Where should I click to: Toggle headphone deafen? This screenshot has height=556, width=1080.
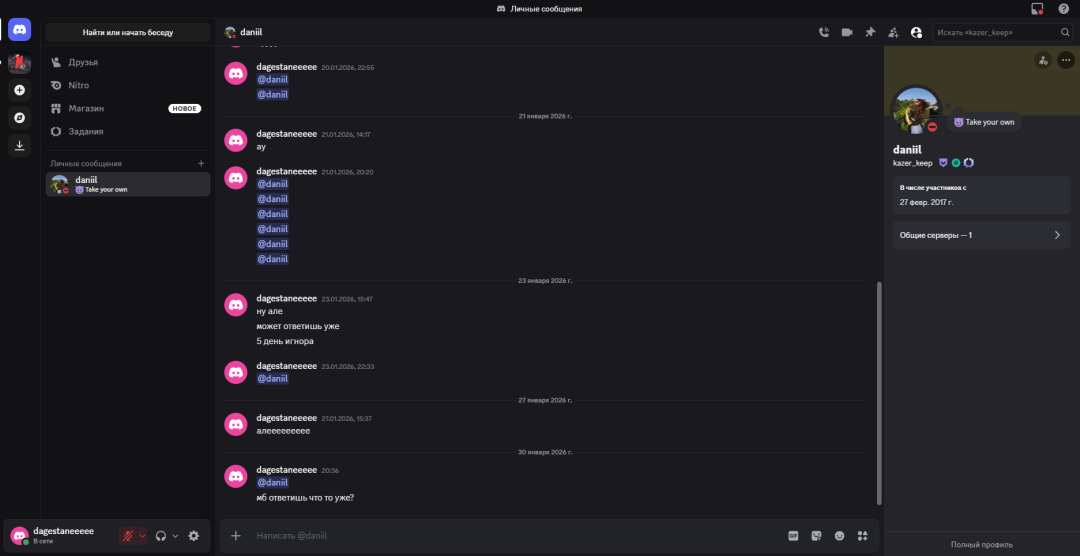160,535
